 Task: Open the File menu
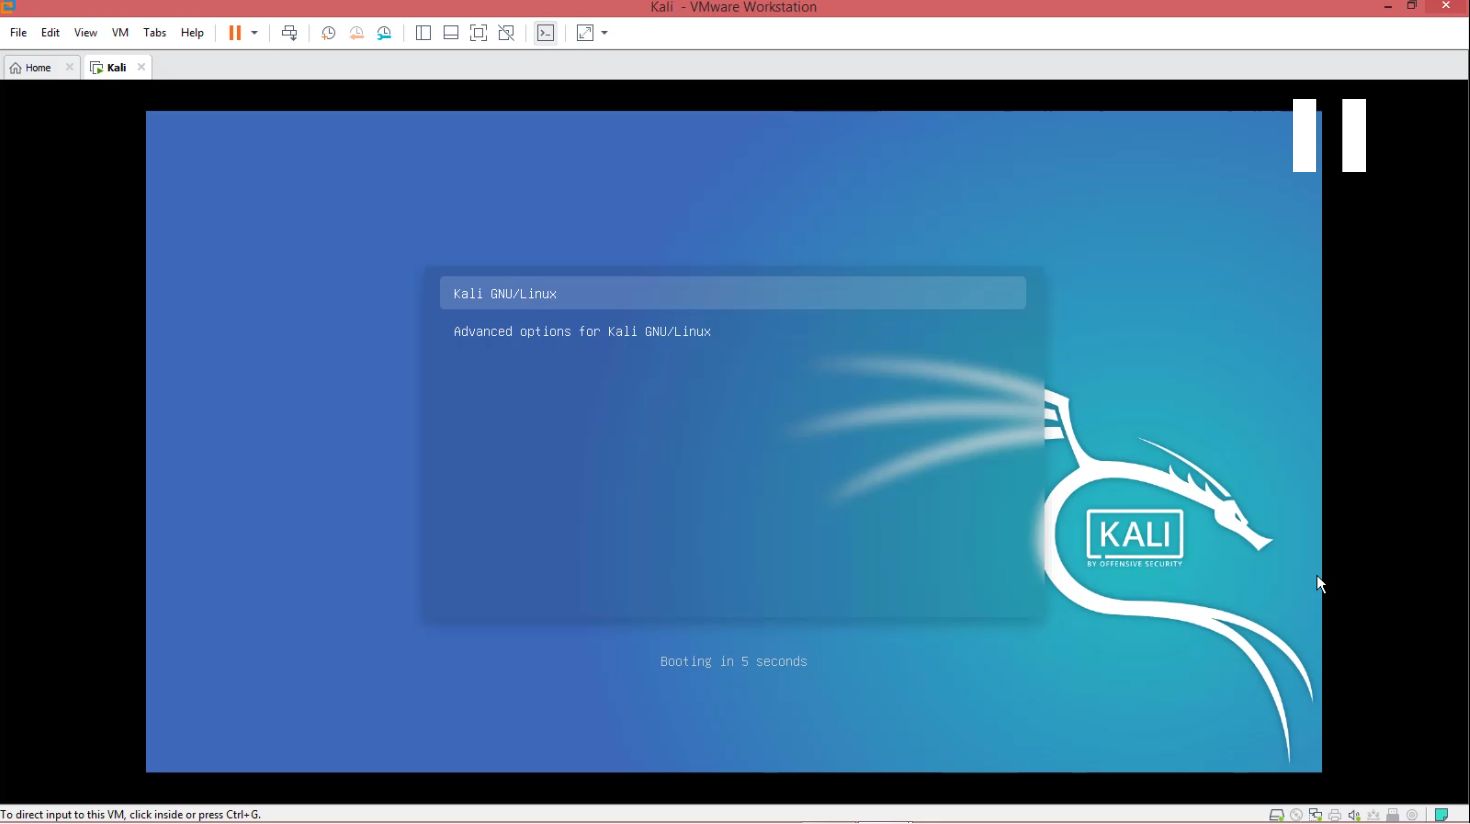[x=18, y=33]
